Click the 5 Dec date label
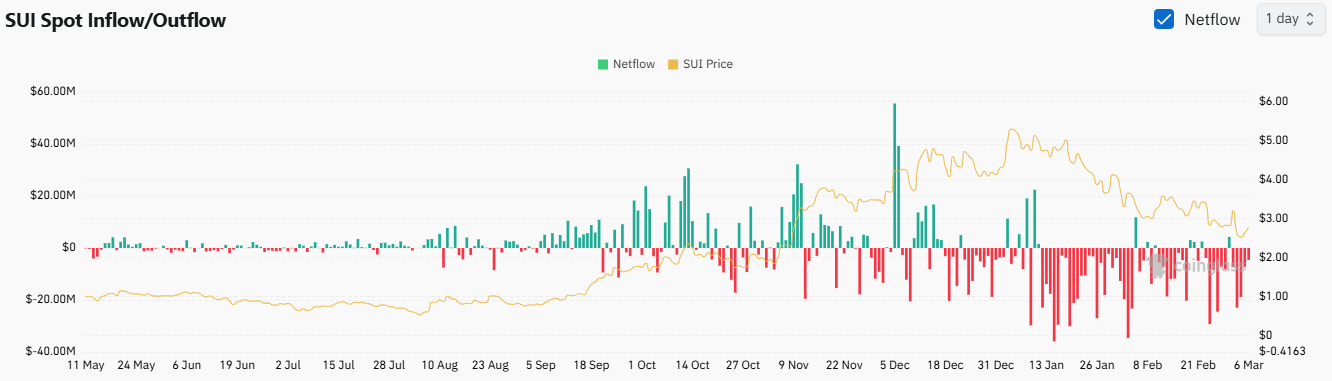The width and height of the screenshot is (1332, 381). point(896,366)
